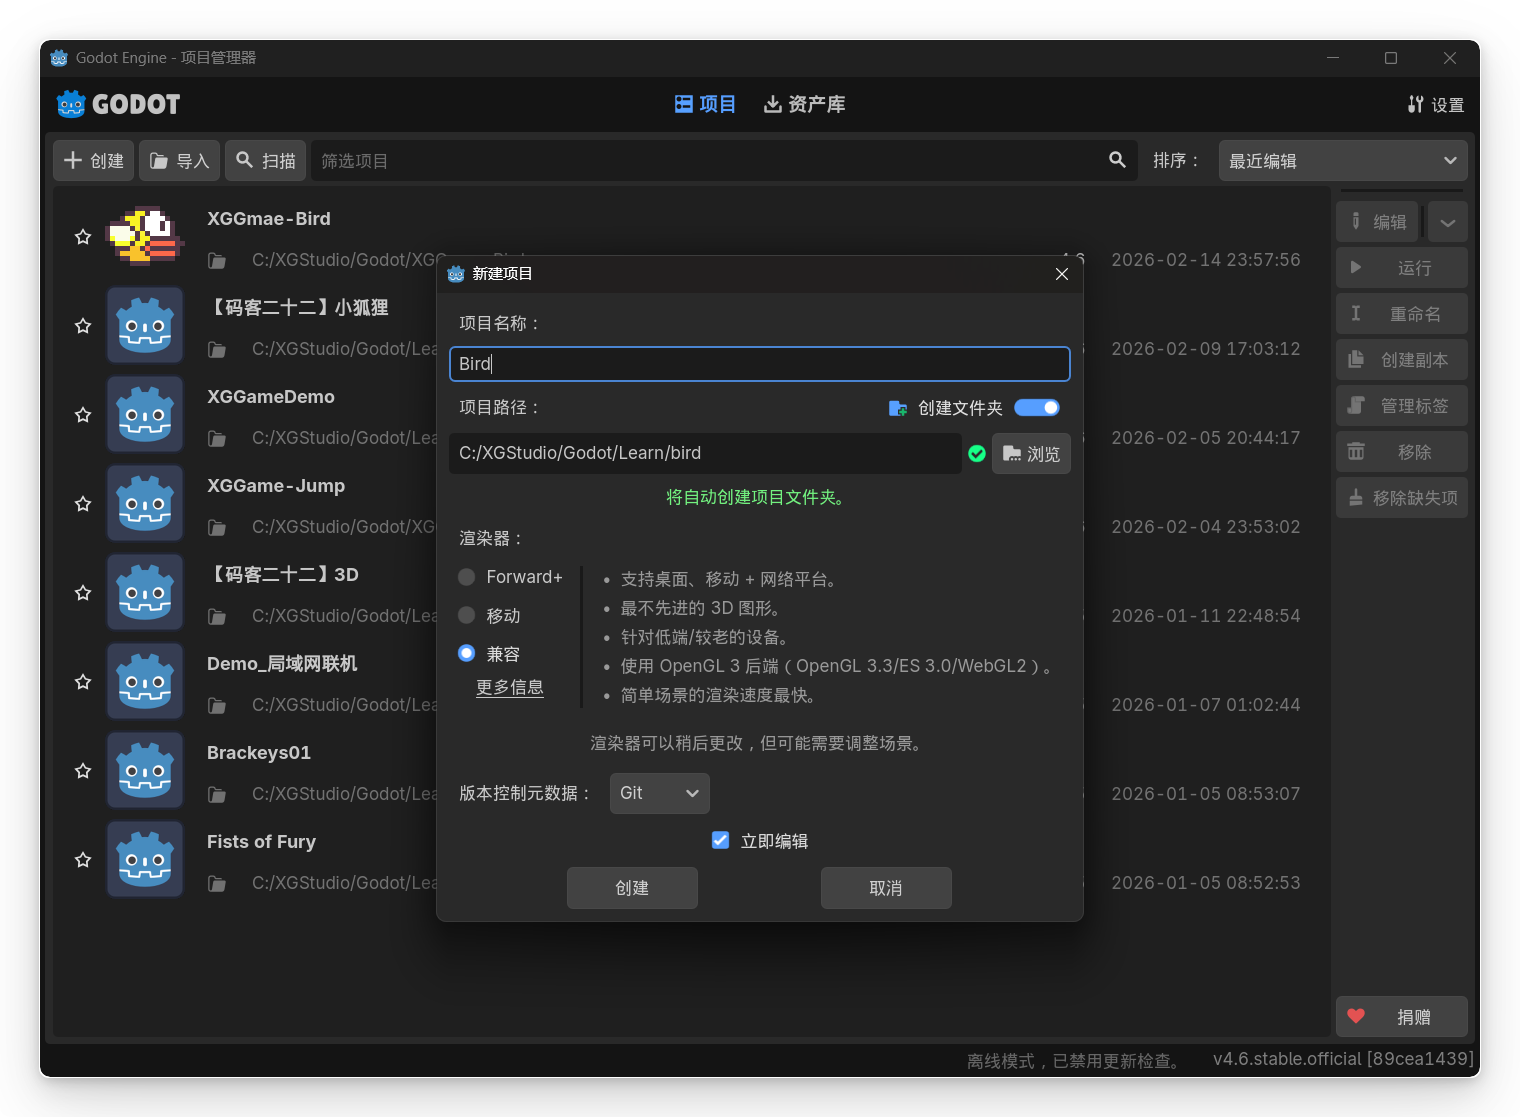Select the Brackeys01 project name
The width and height of the screenshot is (1520, 1117).
259,753
